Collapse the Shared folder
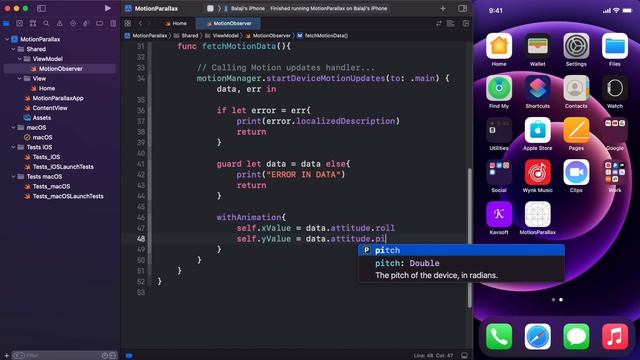The height and width of the screenshot is (360, 640). click(13, 49)
